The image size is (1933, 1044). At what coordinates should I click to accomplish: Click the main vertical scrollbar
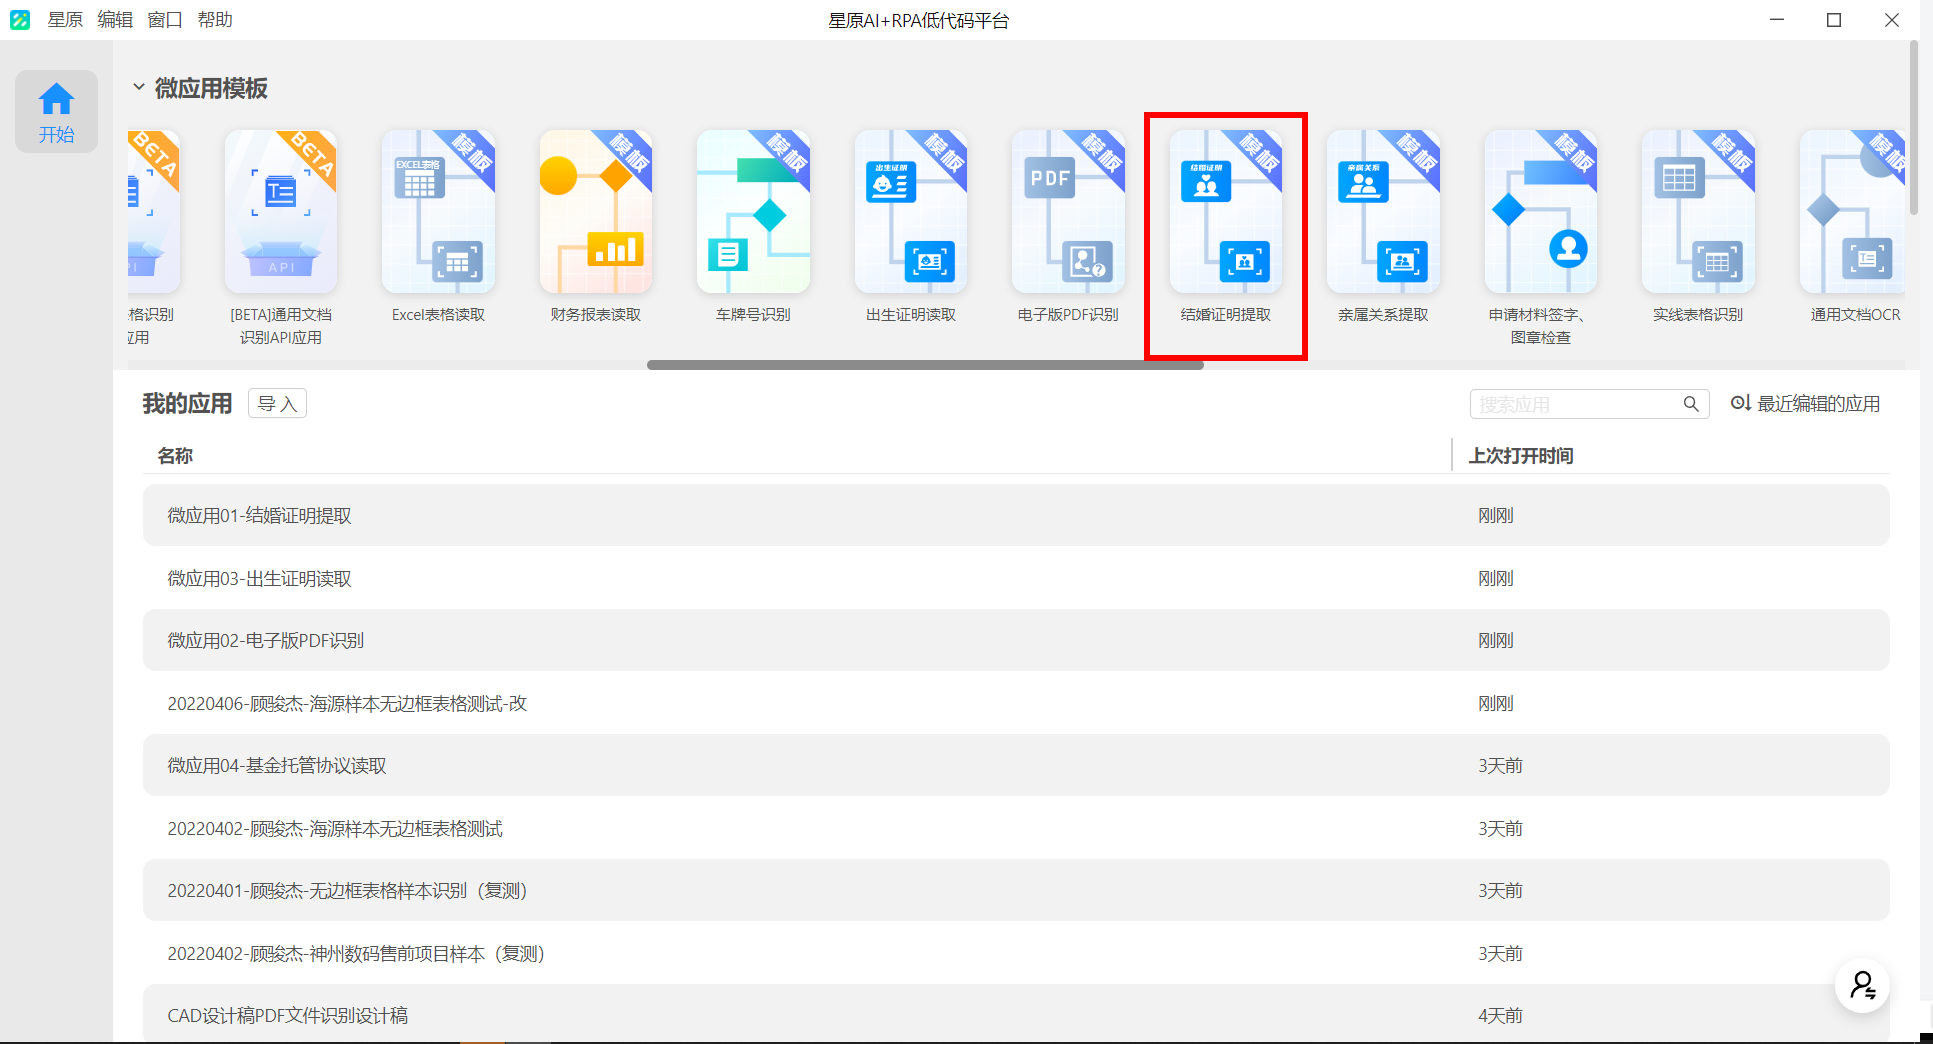click(1914, 128)
